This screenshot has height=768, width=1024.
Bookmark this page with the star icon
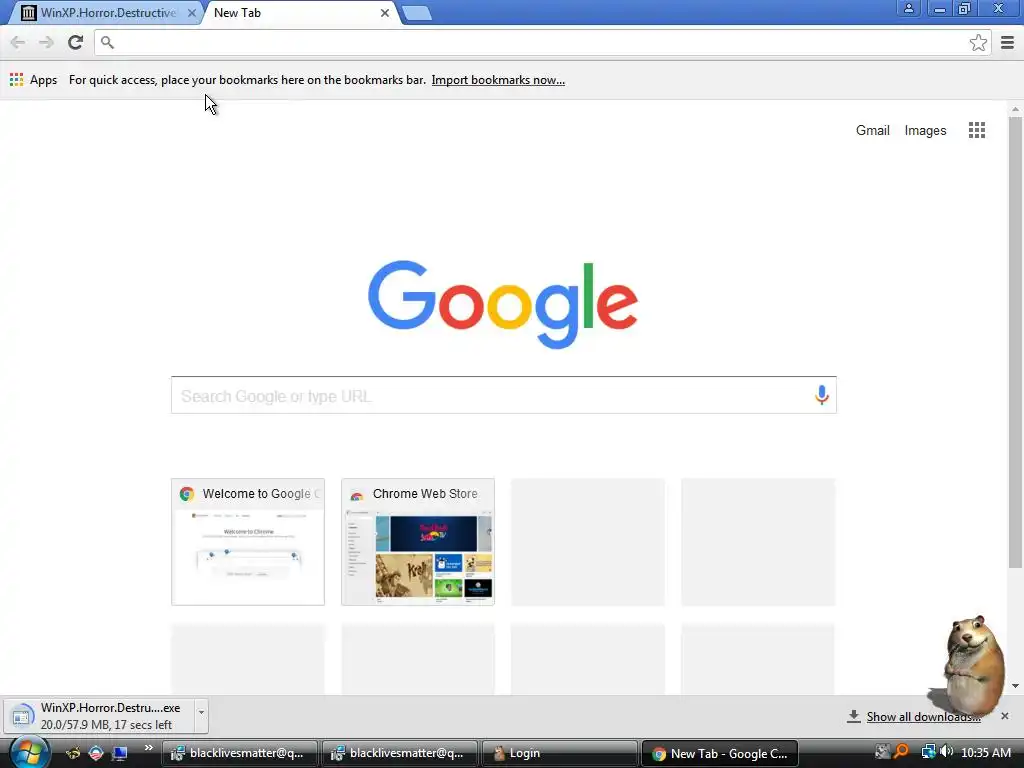tap(978, 42)
